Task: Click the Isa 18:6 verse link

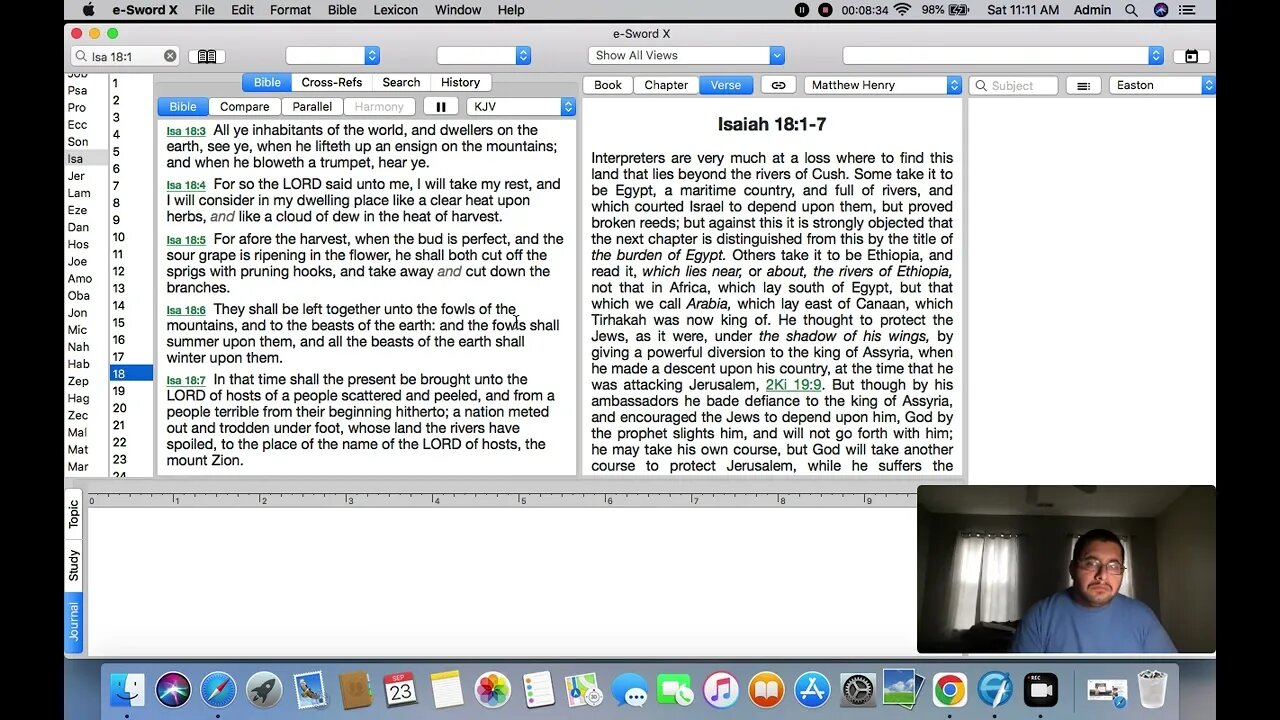Action: pos(186,310)
